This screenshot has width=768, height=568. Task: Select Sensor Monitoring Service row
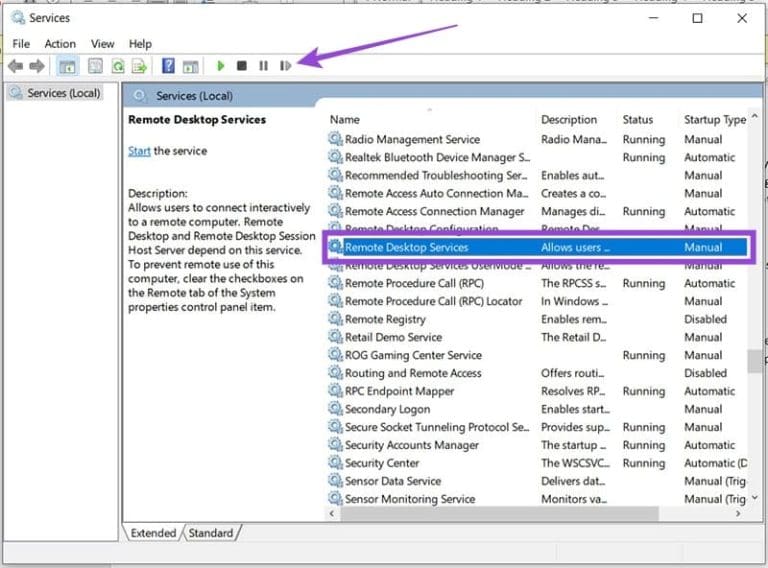(x=537, y=499)
